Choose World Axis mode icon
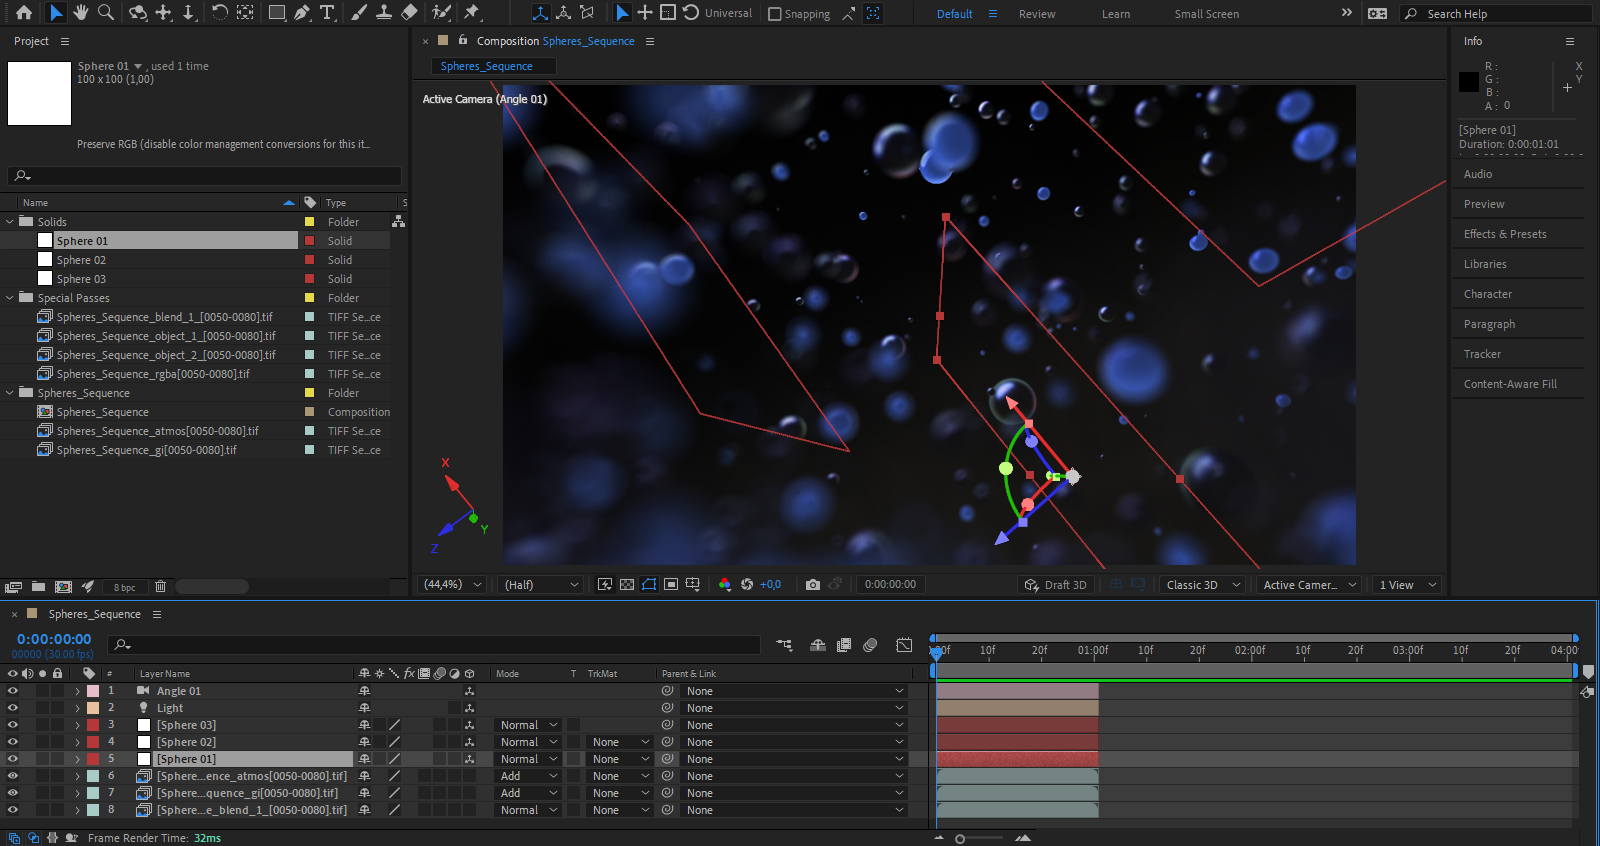Viewport: 1600px width, 846px height. coord(563,13)
